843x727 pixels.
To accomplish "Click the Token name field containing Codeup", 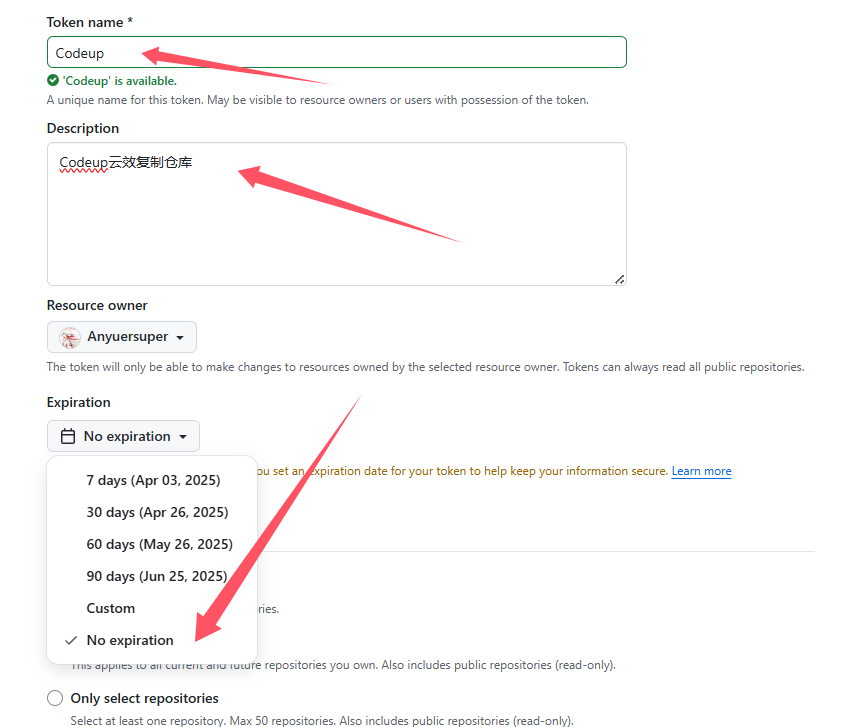I will (x=337, y=52).
